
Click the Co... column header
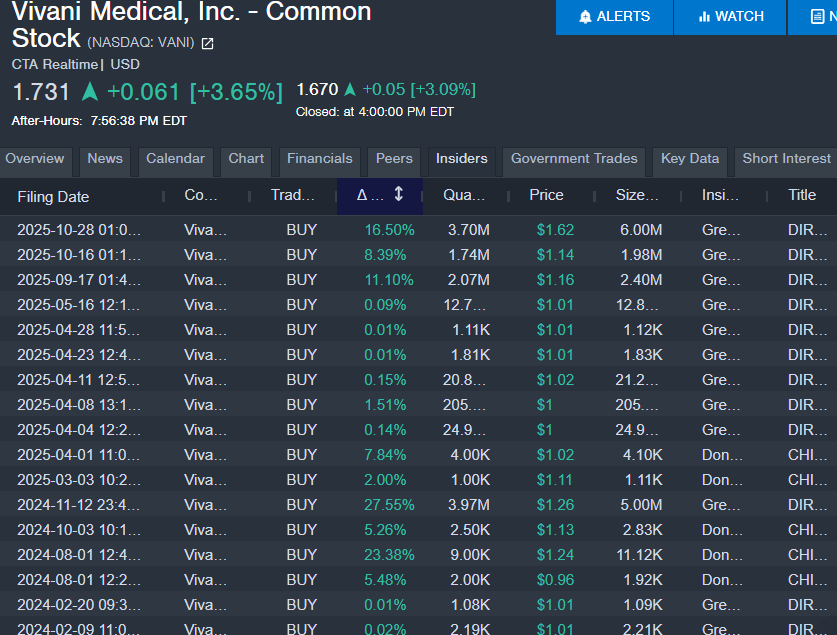click(201, 195)
